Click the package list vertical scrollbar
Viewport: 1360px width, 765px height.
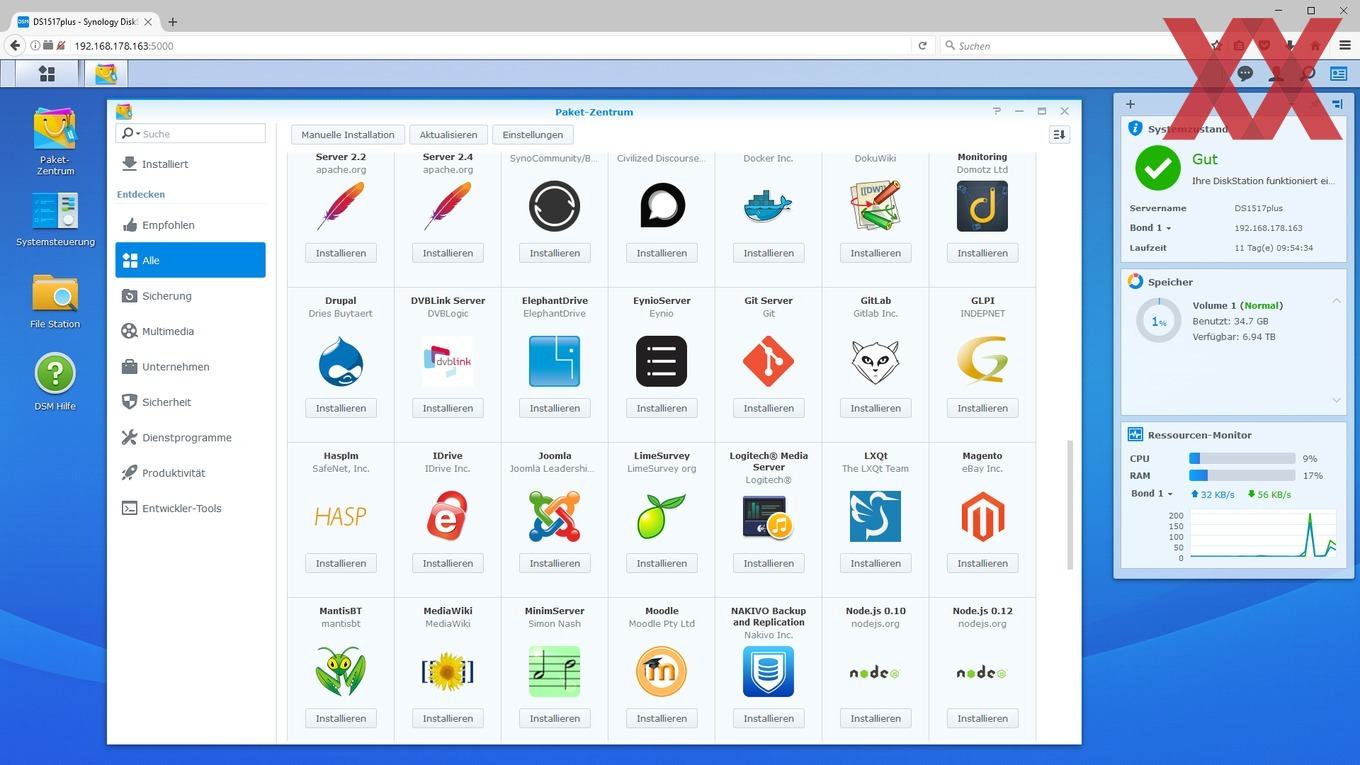pyautogui.click(x=1070, y=505)
